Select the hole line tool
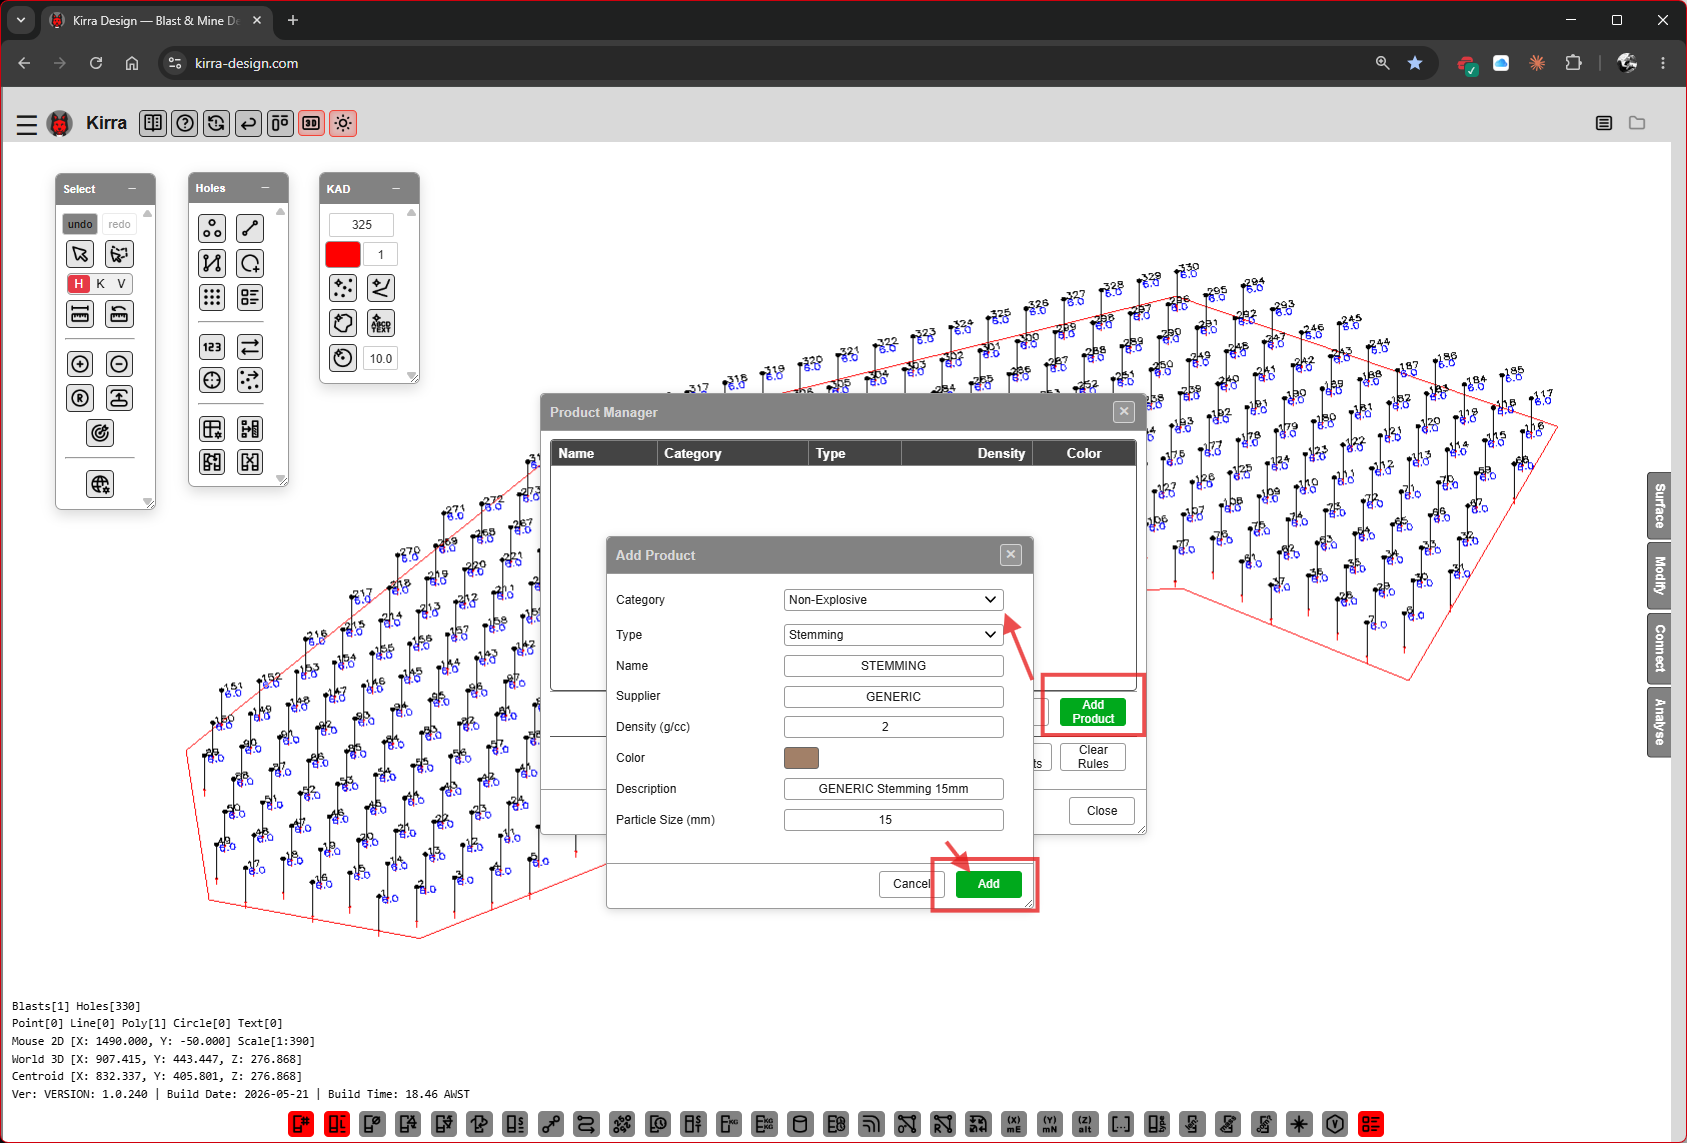Screen dimensions: 1687x1143 click(x=250, y=229)
